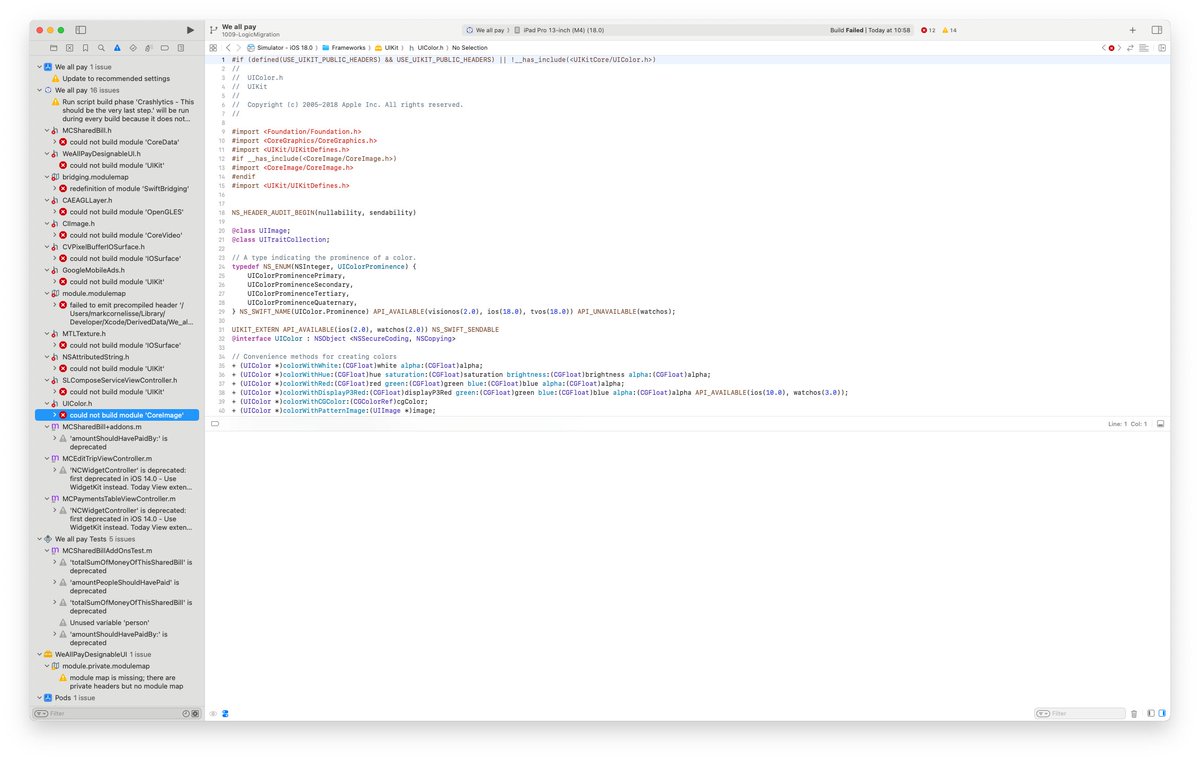Viewport: 1200px width, 760px height.
Task: Click the 12 errors indicator
Action: click(927, 30)
